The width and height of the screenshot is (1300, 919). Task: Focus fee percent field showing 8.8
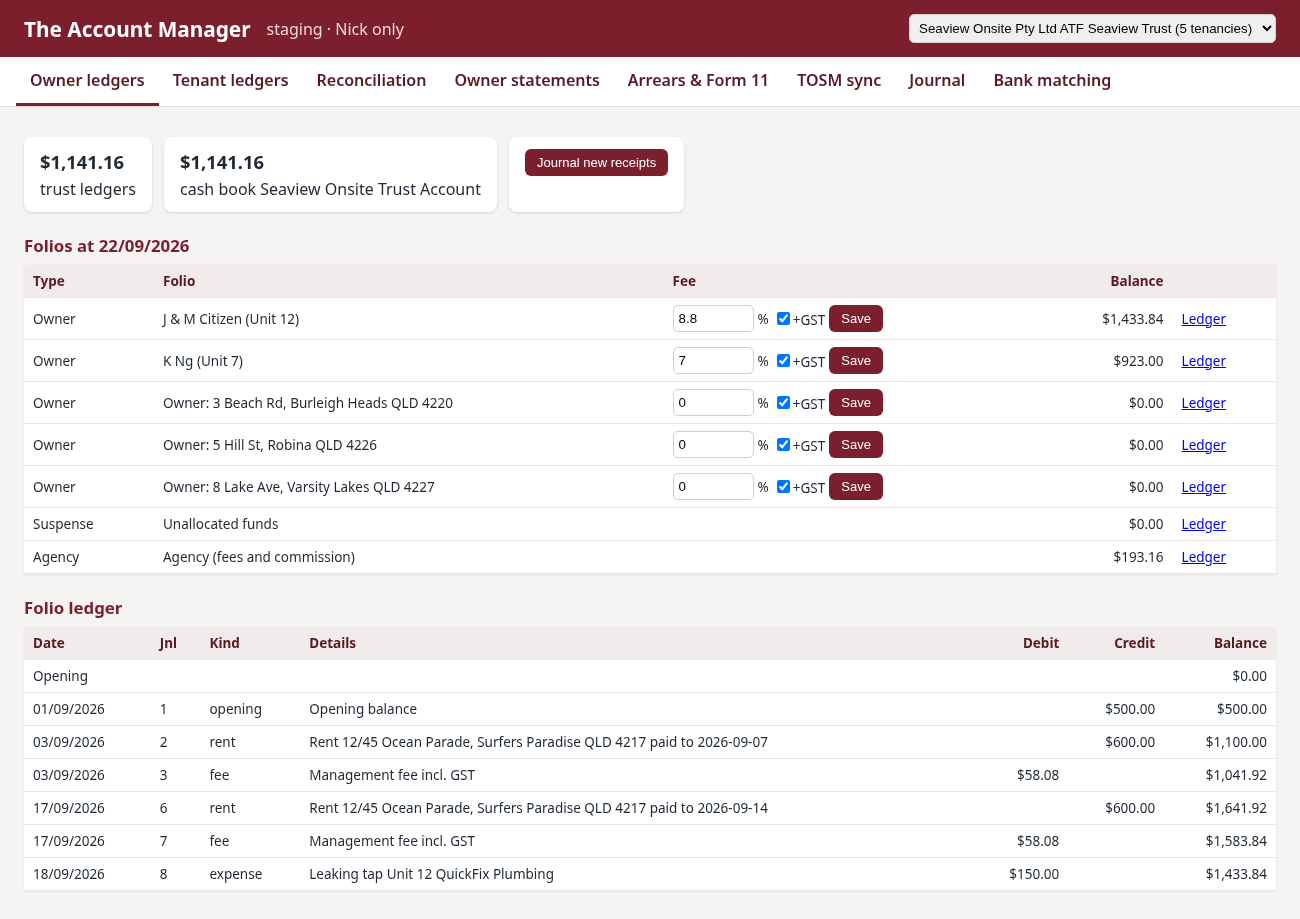713,319
